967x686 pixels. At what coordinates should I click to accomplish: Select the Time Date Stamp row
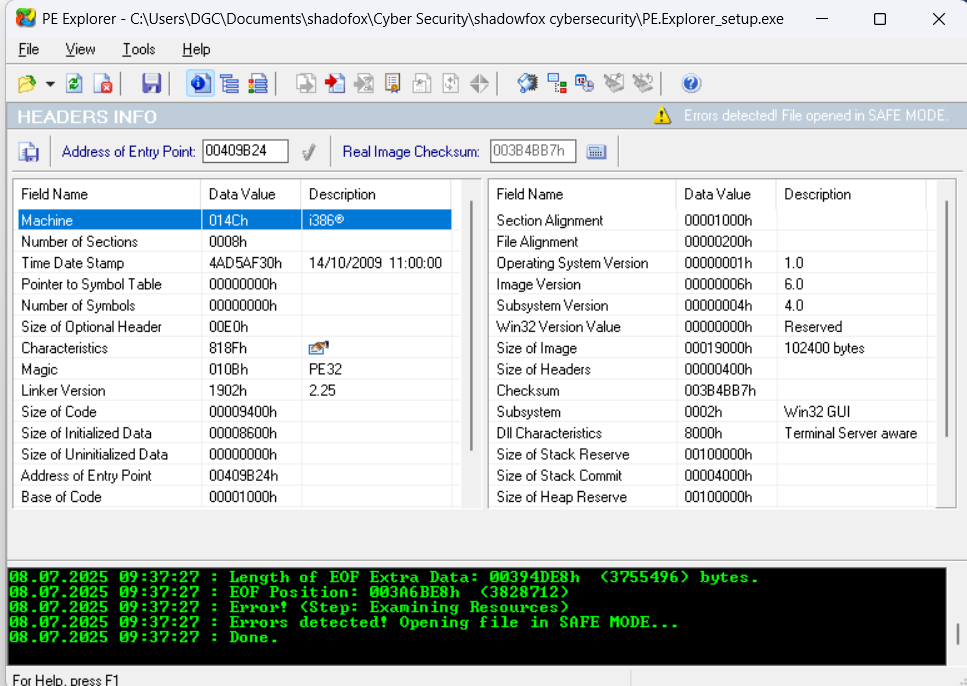pos(235,263)
